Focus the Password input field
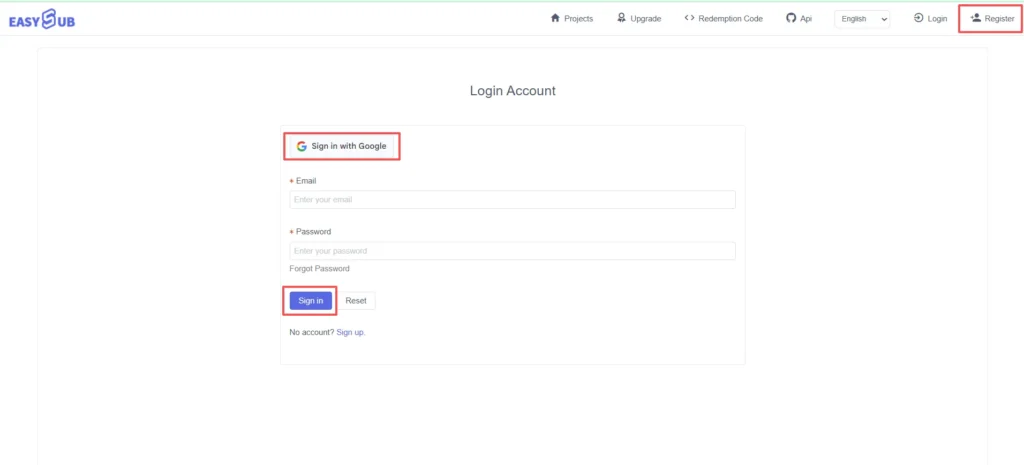 513,251
